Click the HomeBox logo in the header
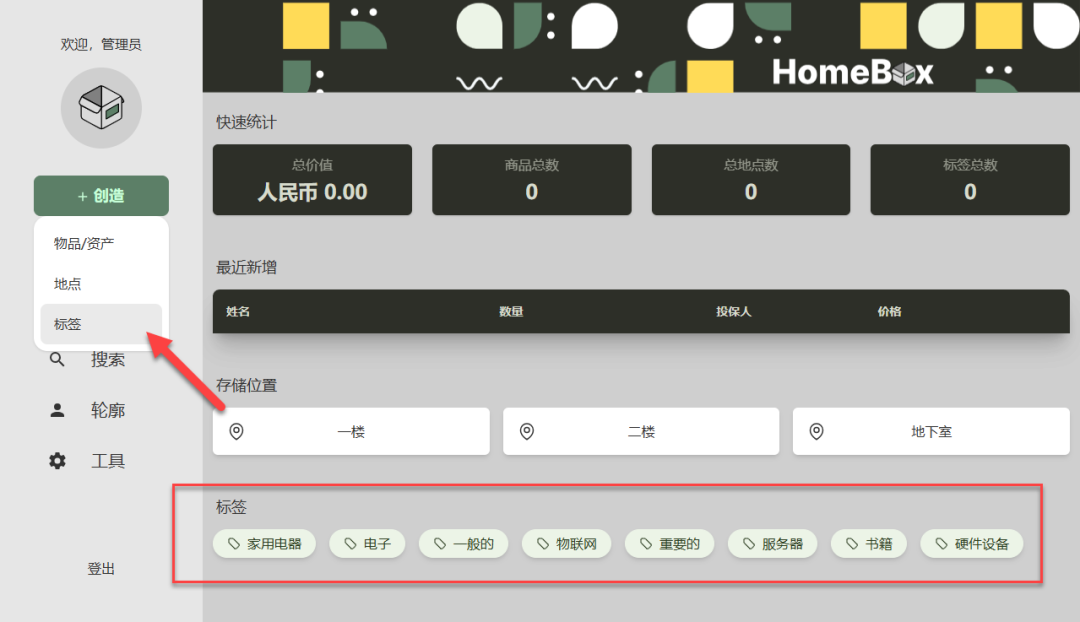 click(853, 73)
